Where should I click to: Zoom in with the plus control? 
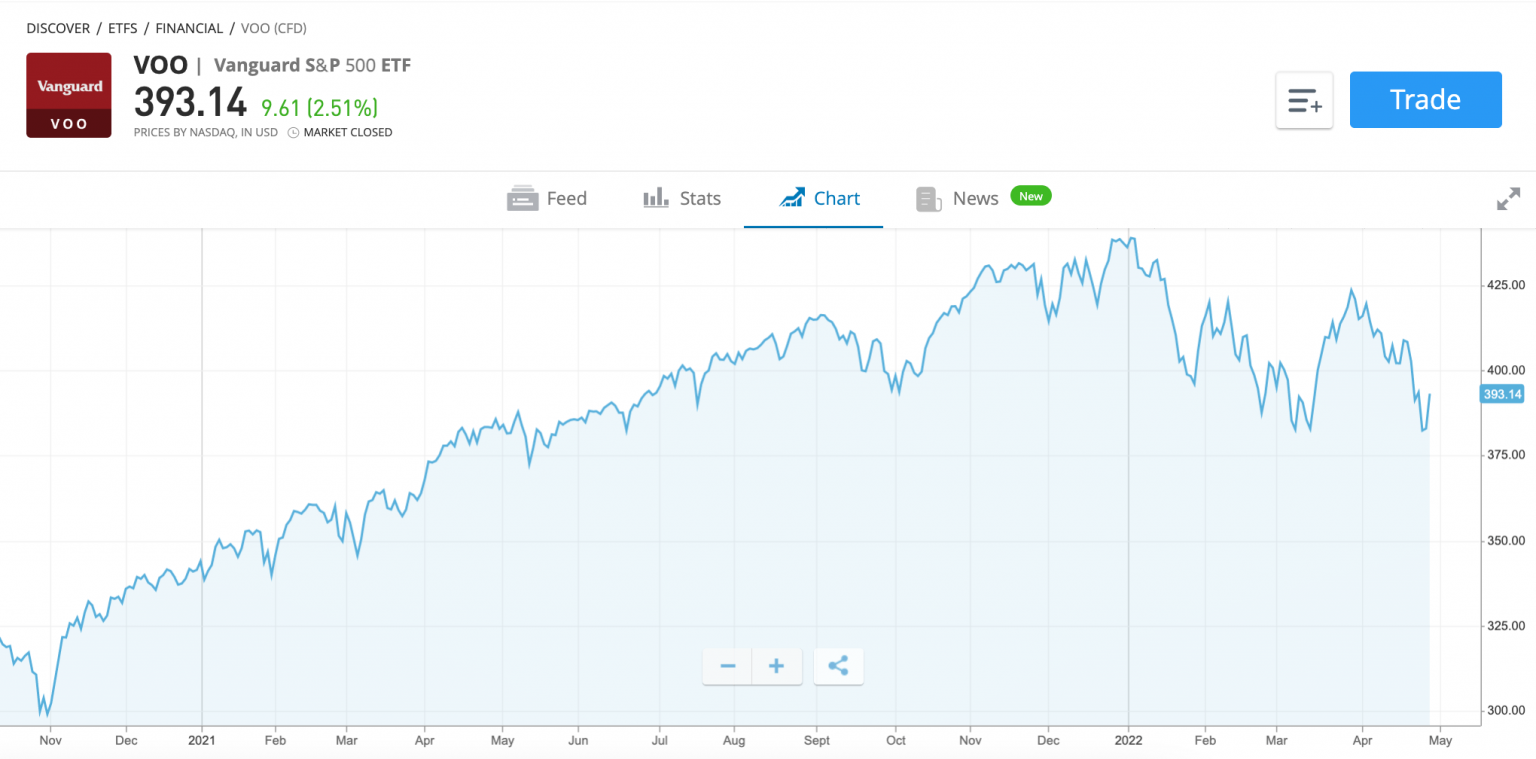(777, 665)
